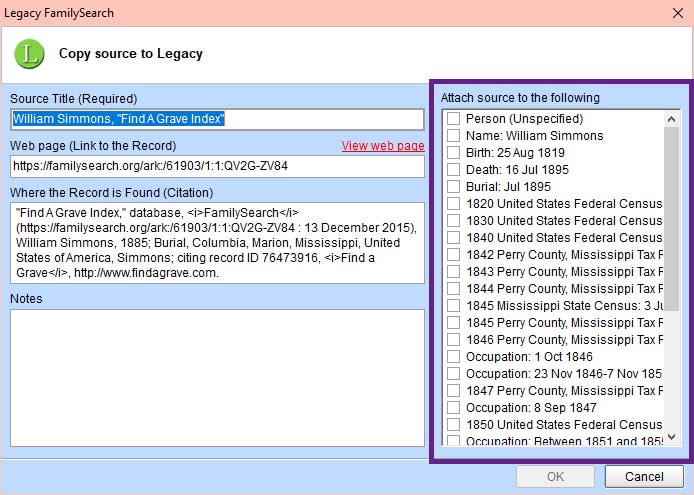694x495 pixels.
Task: Enable the Birth: 25 Aug 1819 checkbox
Action: 453,153
